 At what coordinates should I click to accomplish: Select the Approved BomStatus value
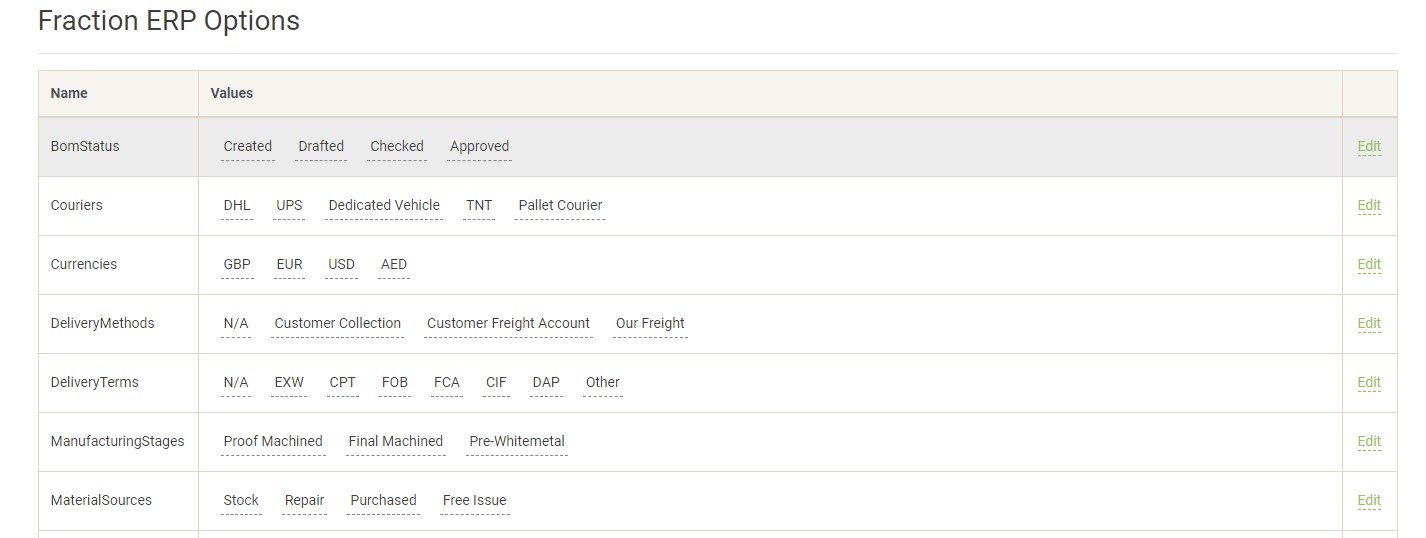pyautogui.click(x=479, y=146)
